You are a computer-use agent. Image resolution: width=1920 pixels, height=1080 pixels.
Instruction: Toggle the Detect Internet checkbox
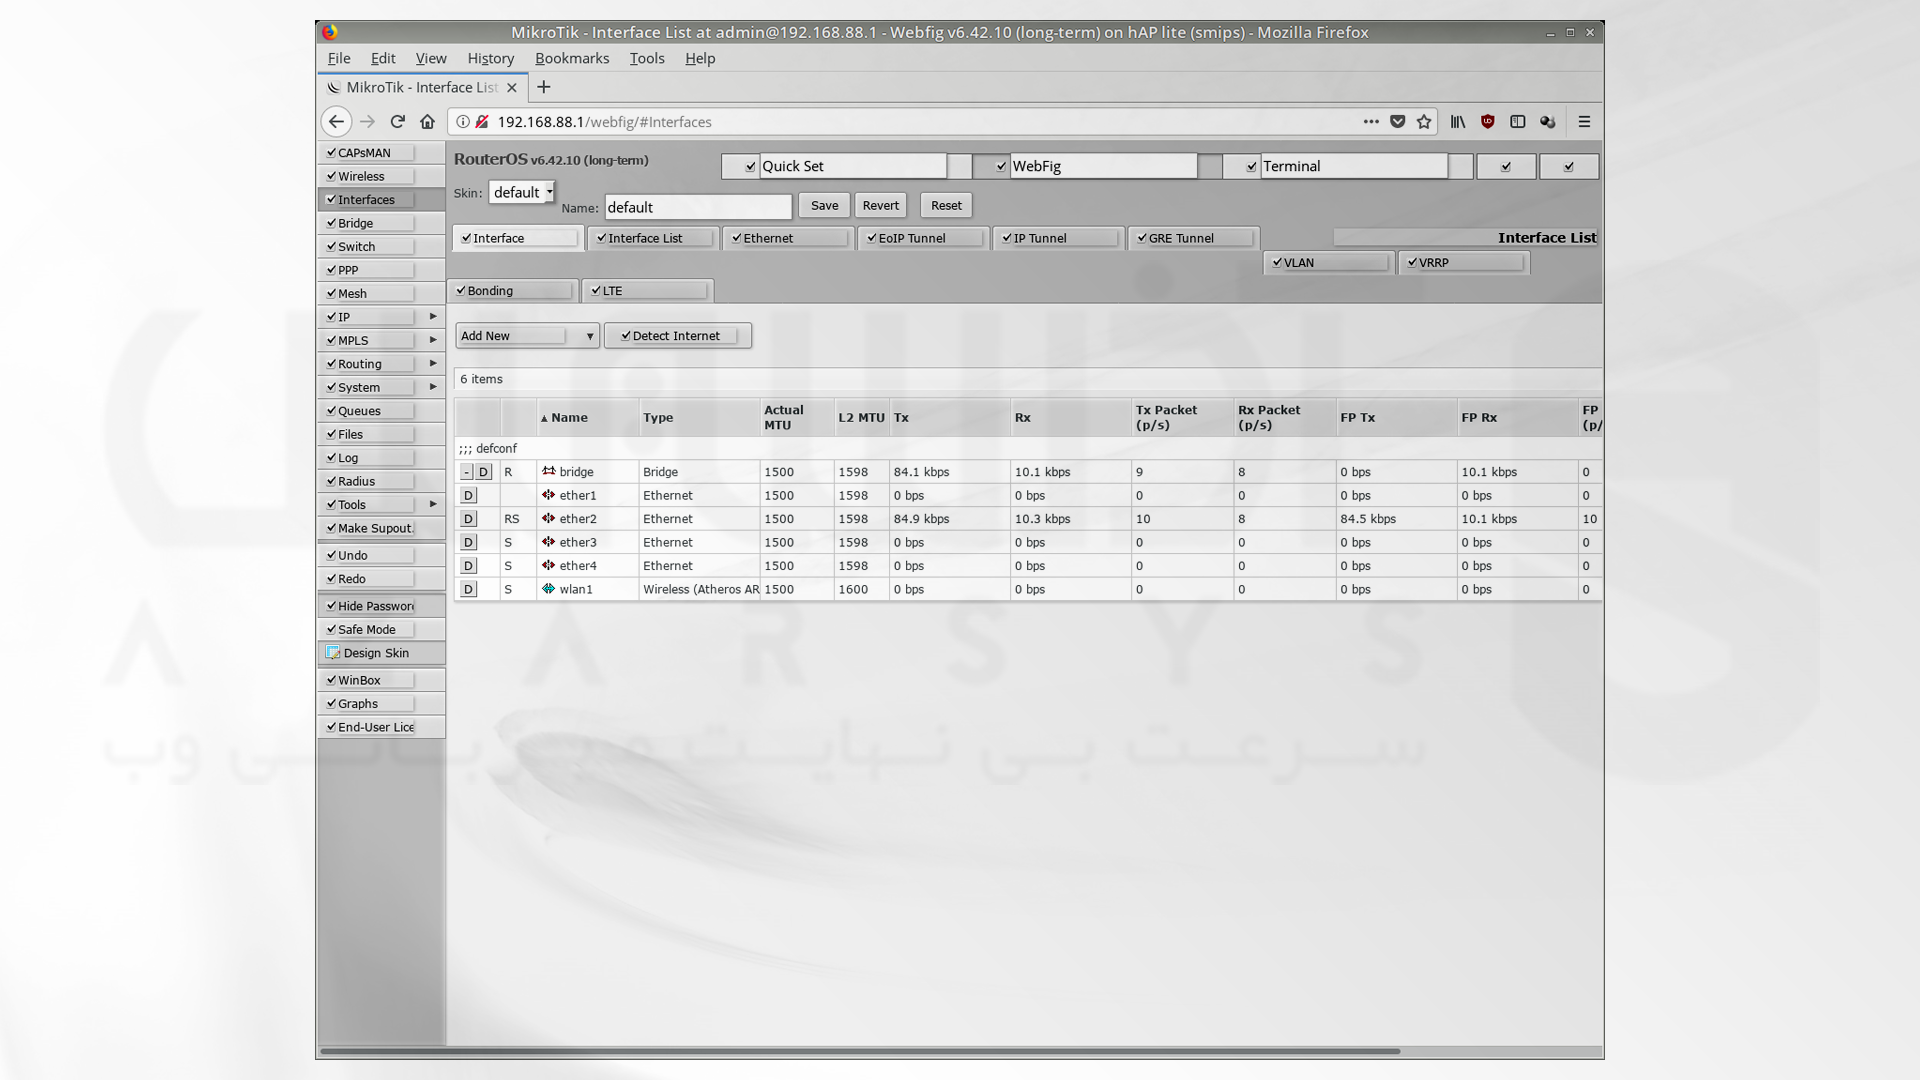(626, 336)
